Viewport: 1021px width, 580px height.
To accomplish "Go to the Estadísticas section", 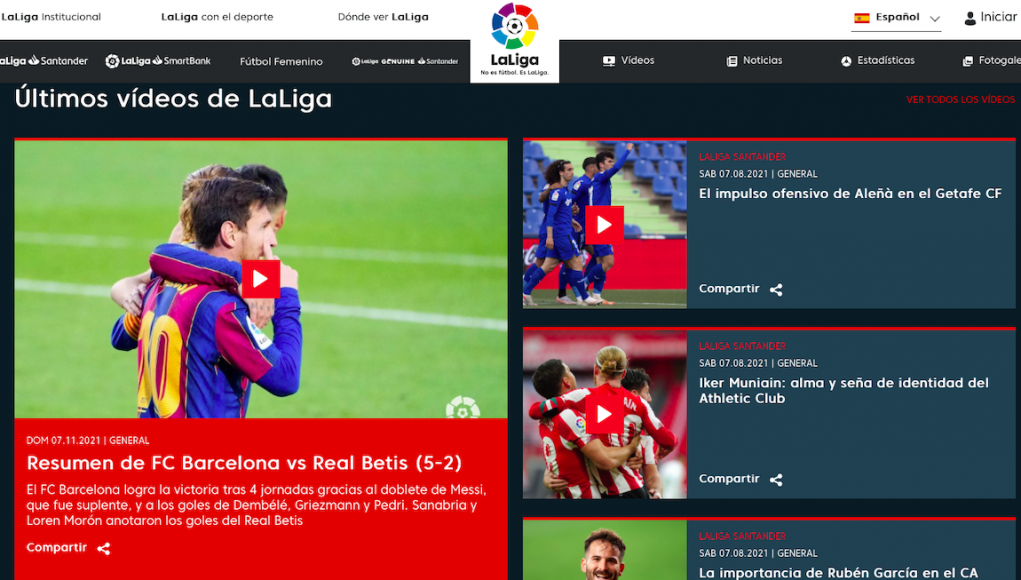I will click(878, 61).
